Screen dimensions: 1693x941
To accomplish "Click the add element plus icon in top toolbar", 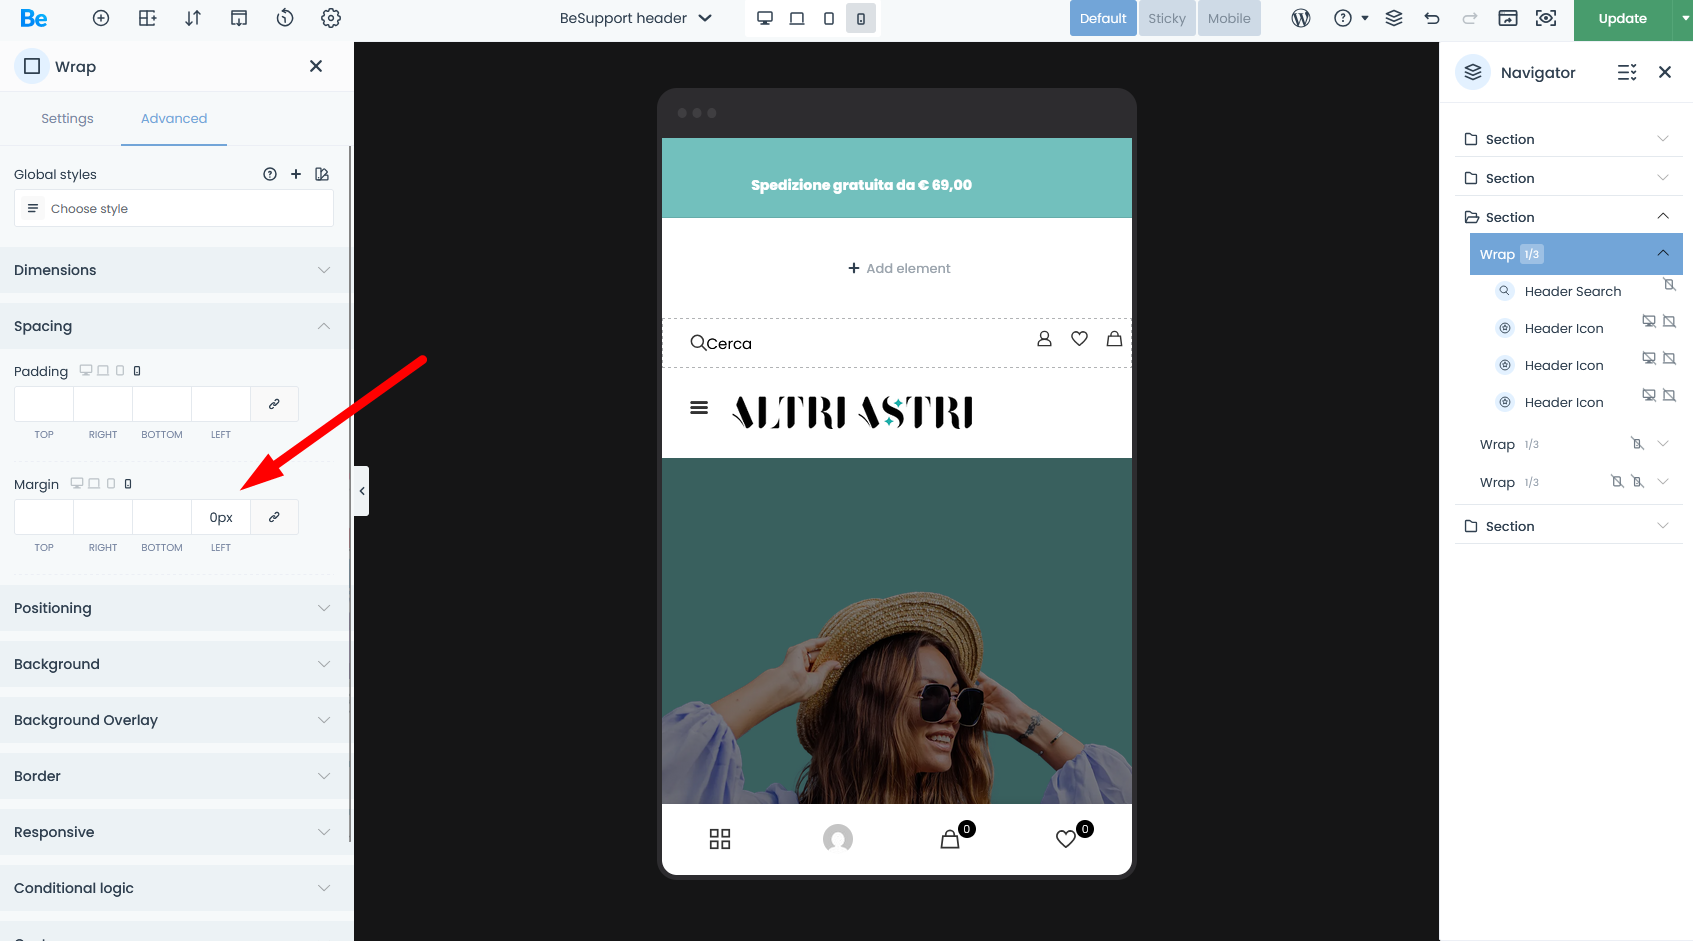I will click(x=101, y=18).
